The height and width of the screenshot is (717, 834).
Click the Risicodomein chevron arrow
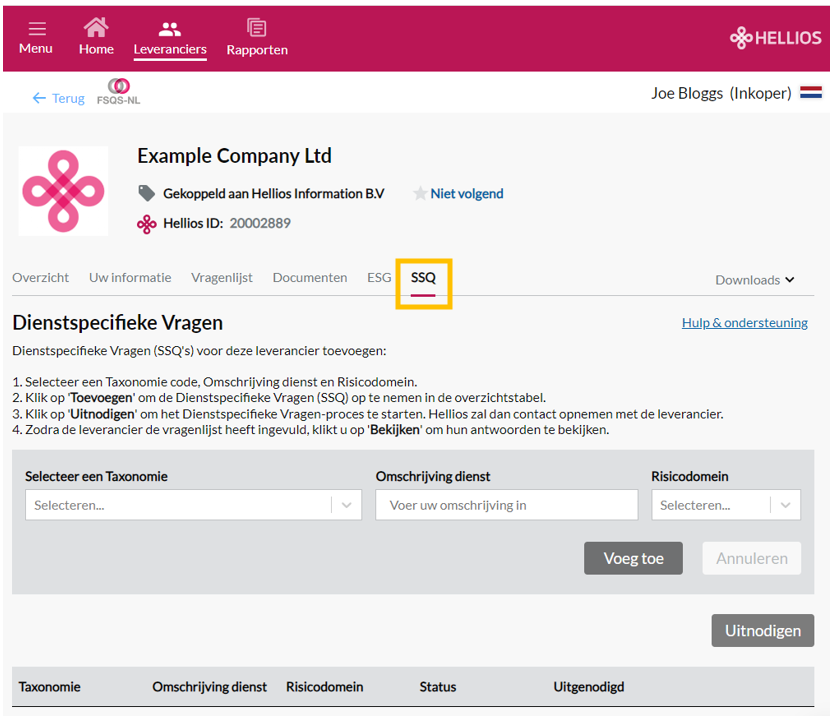pyautogui.click(x=785, y=505)
